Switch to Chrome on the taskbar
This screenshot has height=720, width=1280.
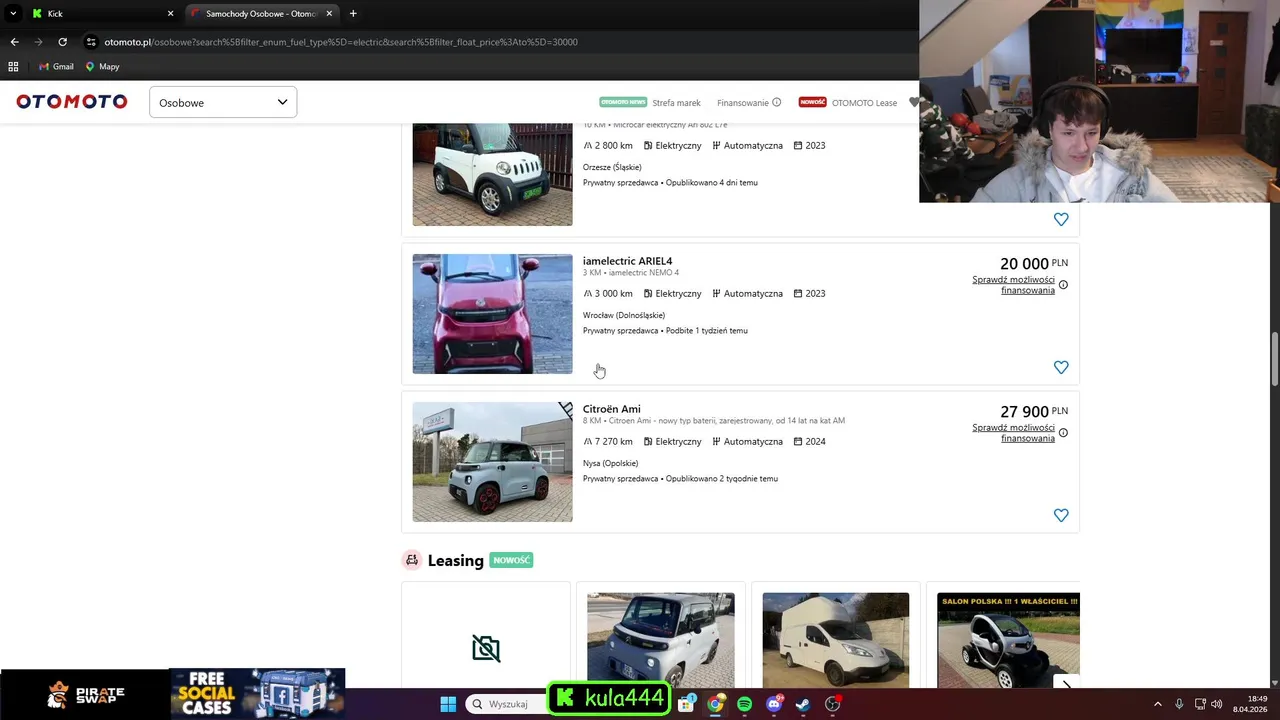715,704
